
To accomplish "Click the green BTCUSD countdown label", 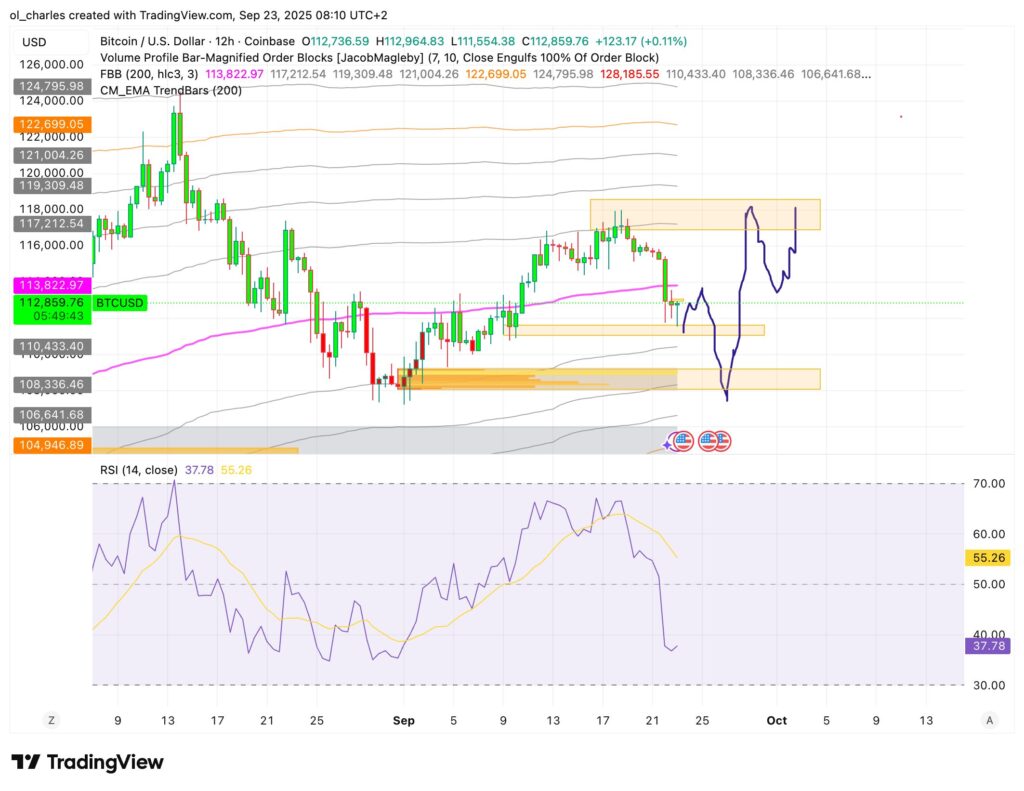I will (x=119, y=302).
